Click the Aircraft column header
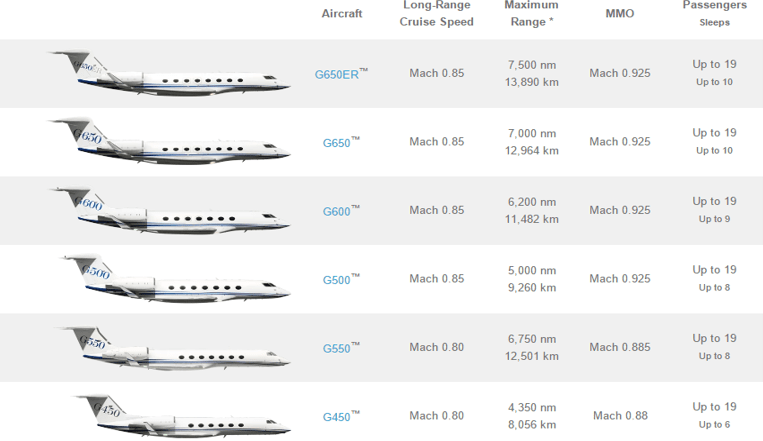This screenshot has height=441, width=763. (342, 14)
